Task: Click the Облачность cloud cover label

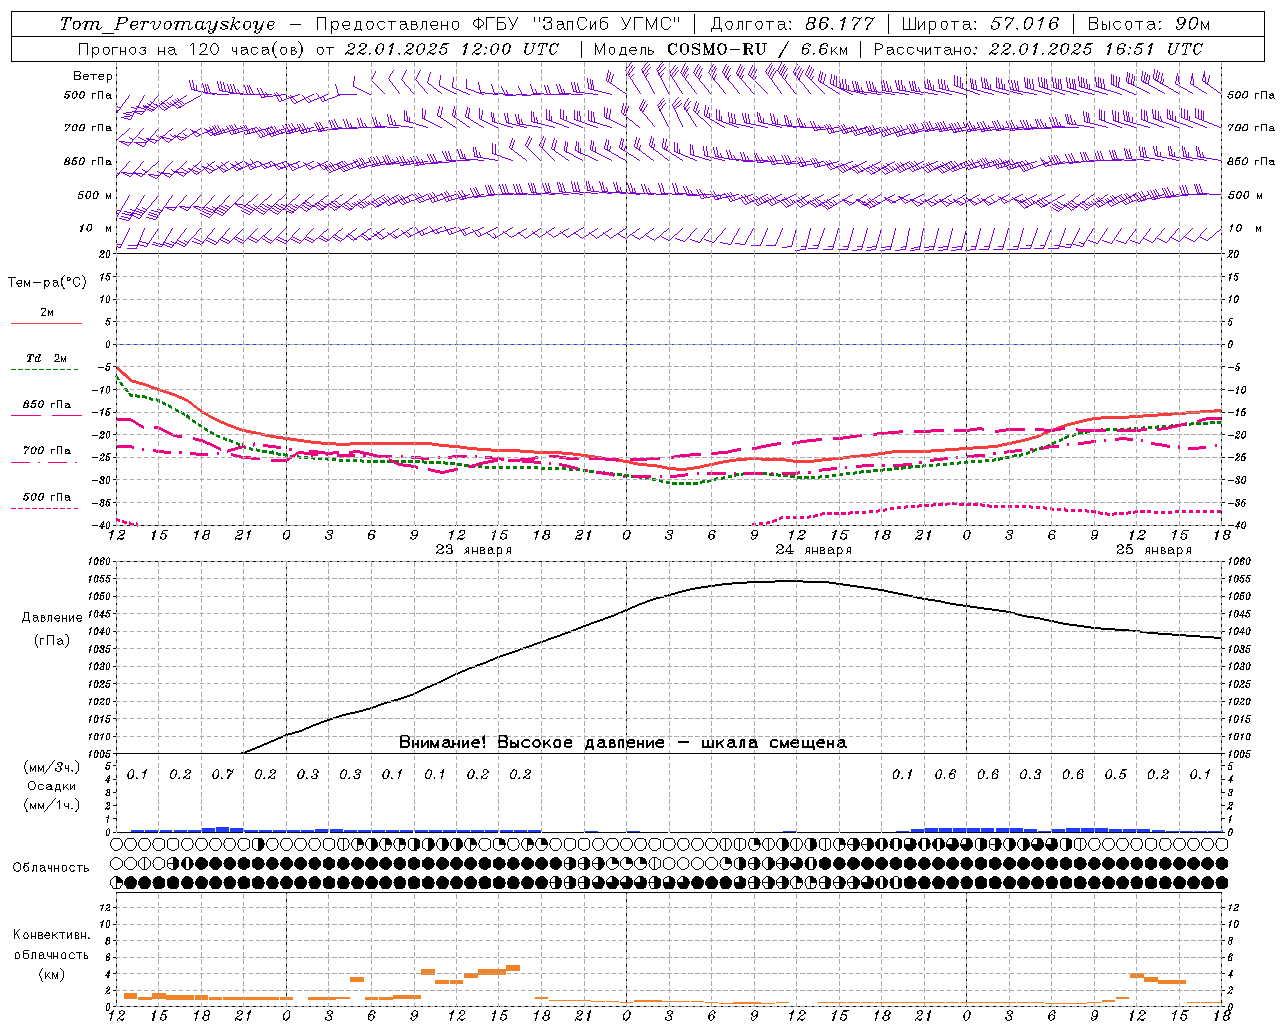Action: coord(51,868)
